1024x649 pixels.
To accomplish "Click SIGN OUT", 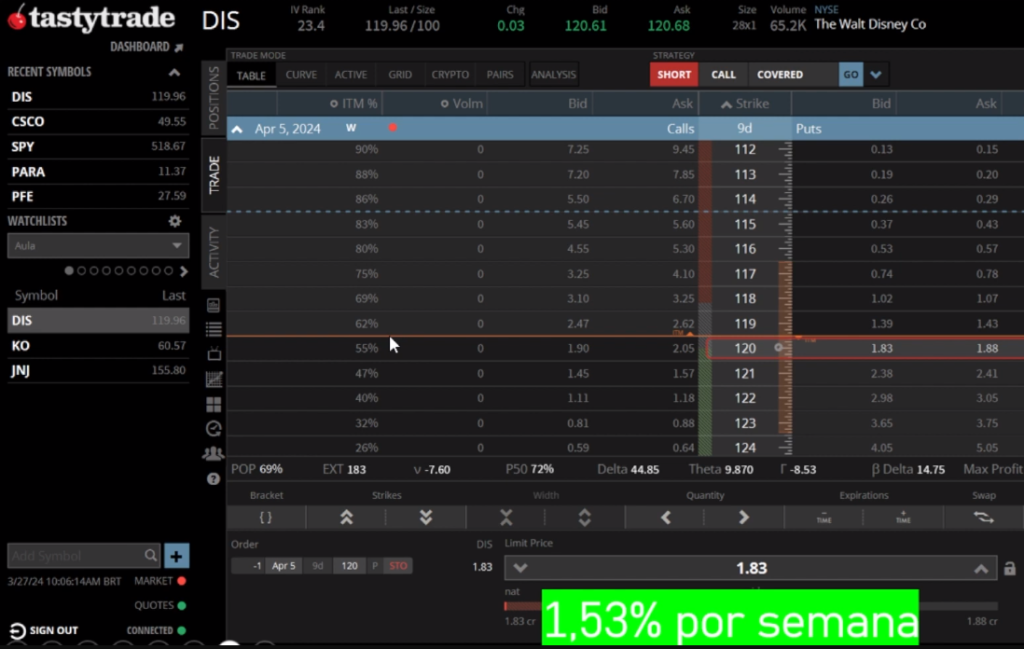I will pyautogui.click(x=44, y=630).
